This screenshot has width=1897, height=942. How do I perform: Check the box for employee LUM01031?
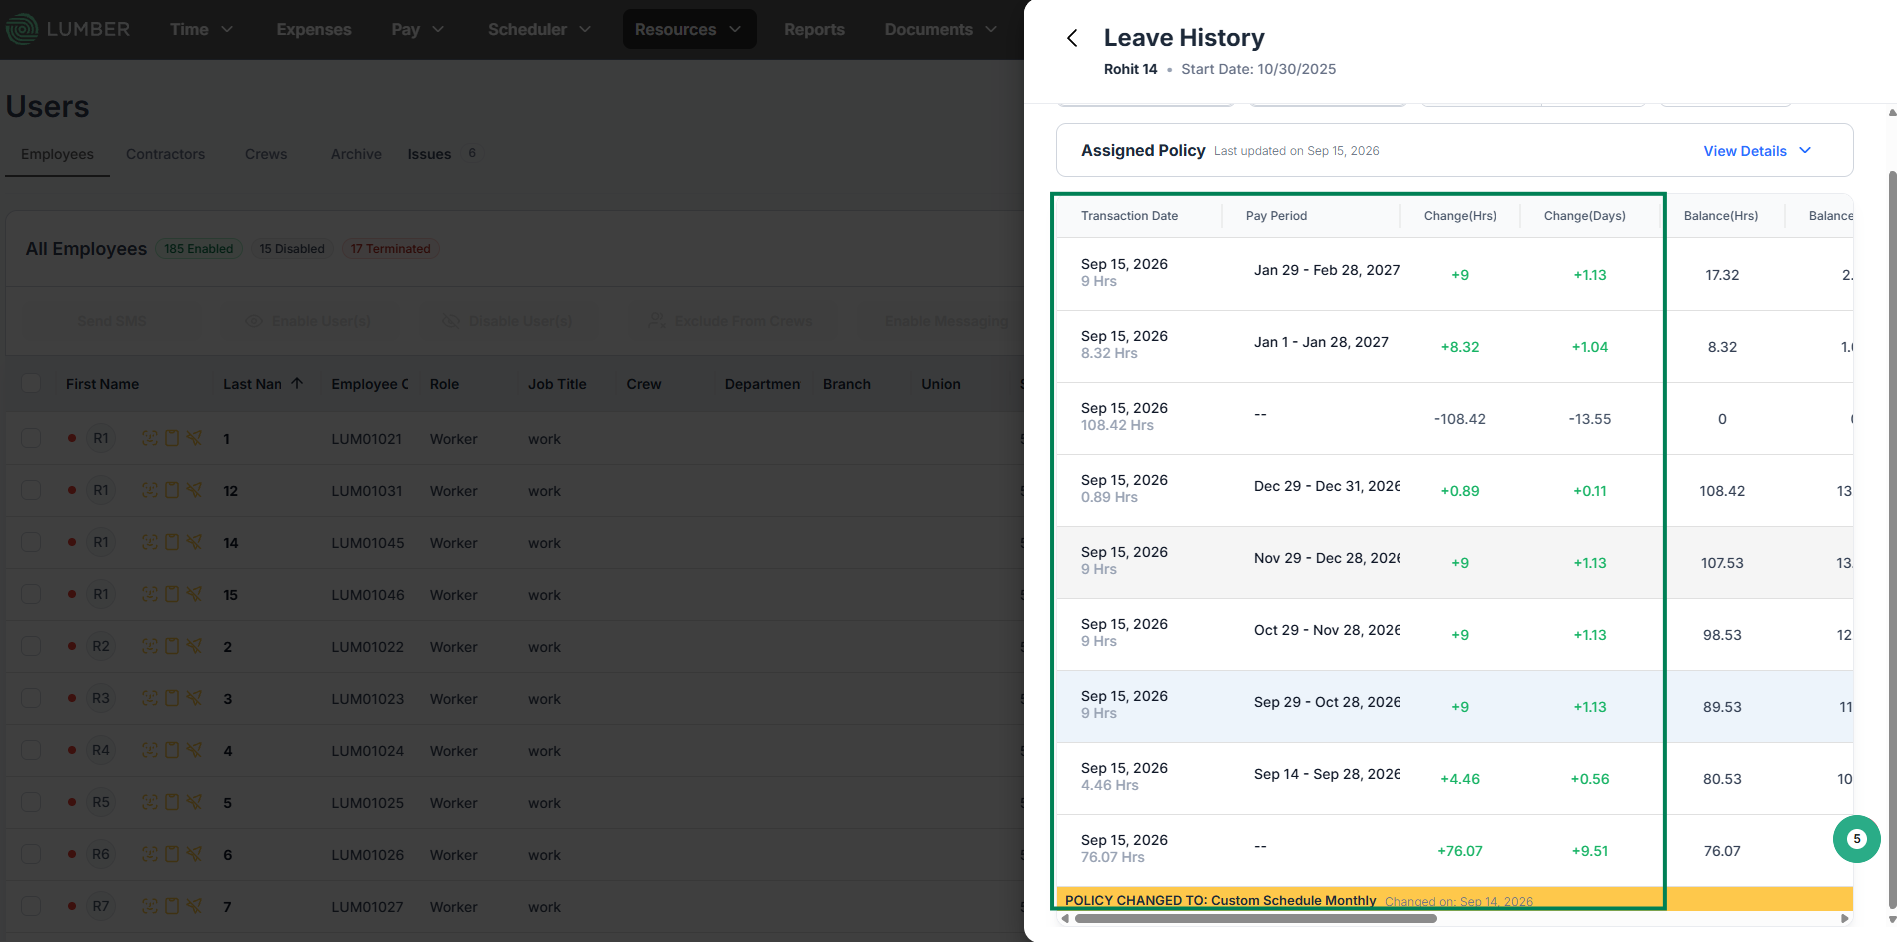coord(32,490)
